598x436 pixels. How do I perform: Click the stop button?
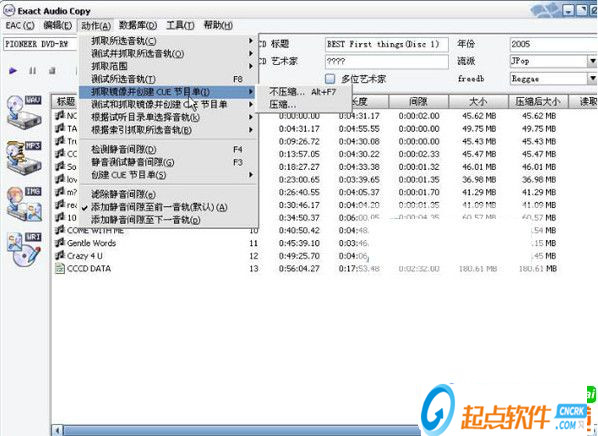[x=52, y=71]
